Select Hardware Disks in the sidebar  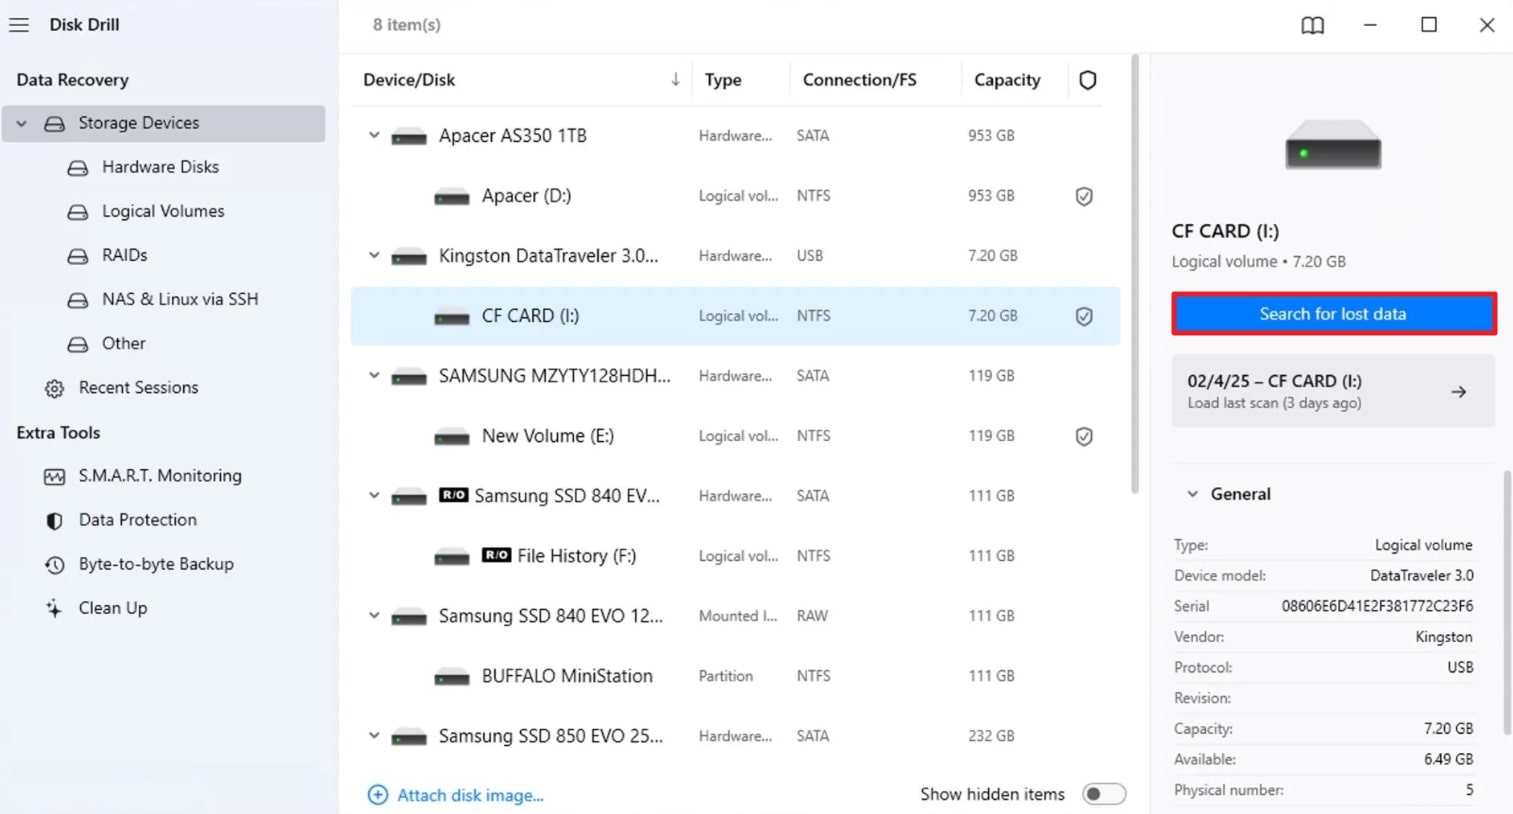(x=160, y=168)
